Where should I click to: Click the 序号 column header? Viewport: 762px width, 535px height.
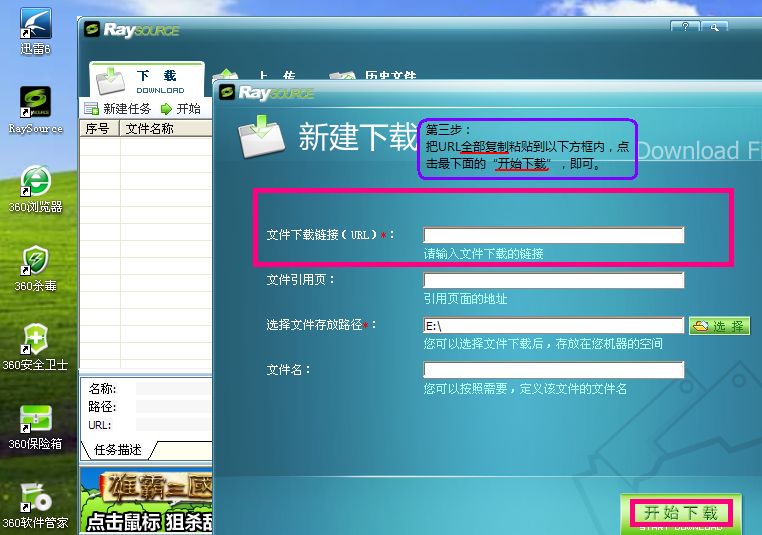pos(100,129)
